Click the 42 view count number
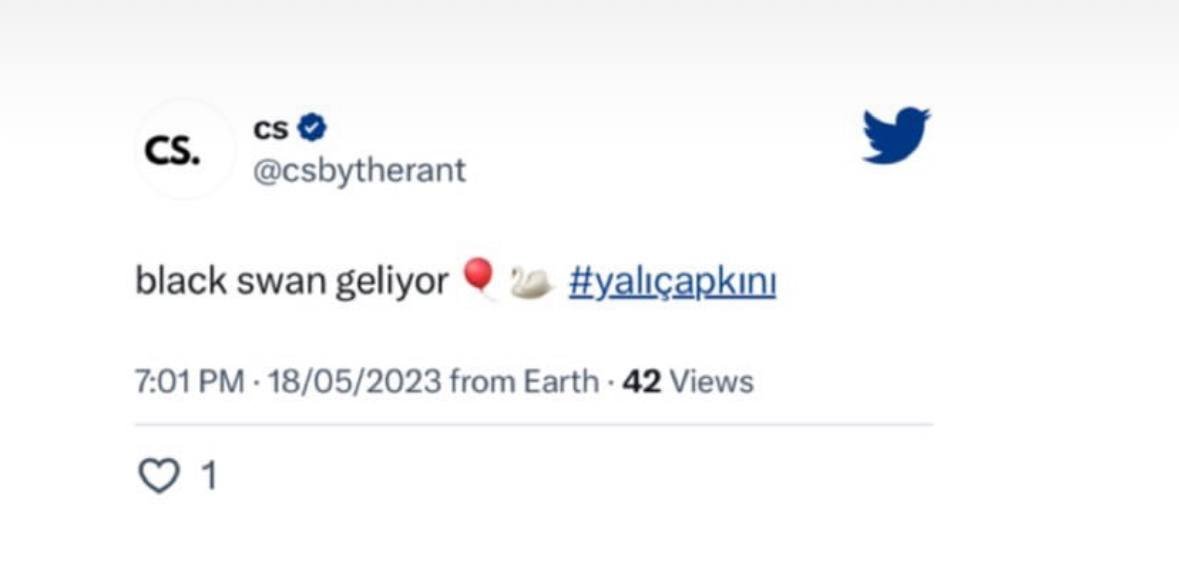Viewport: 1179px width, 587px height. 642,381
